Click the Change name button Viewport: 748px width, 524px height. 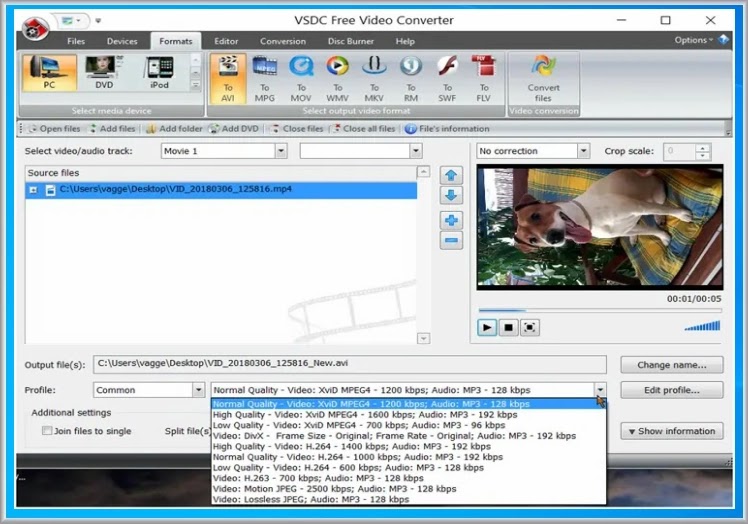coord(672,365)
